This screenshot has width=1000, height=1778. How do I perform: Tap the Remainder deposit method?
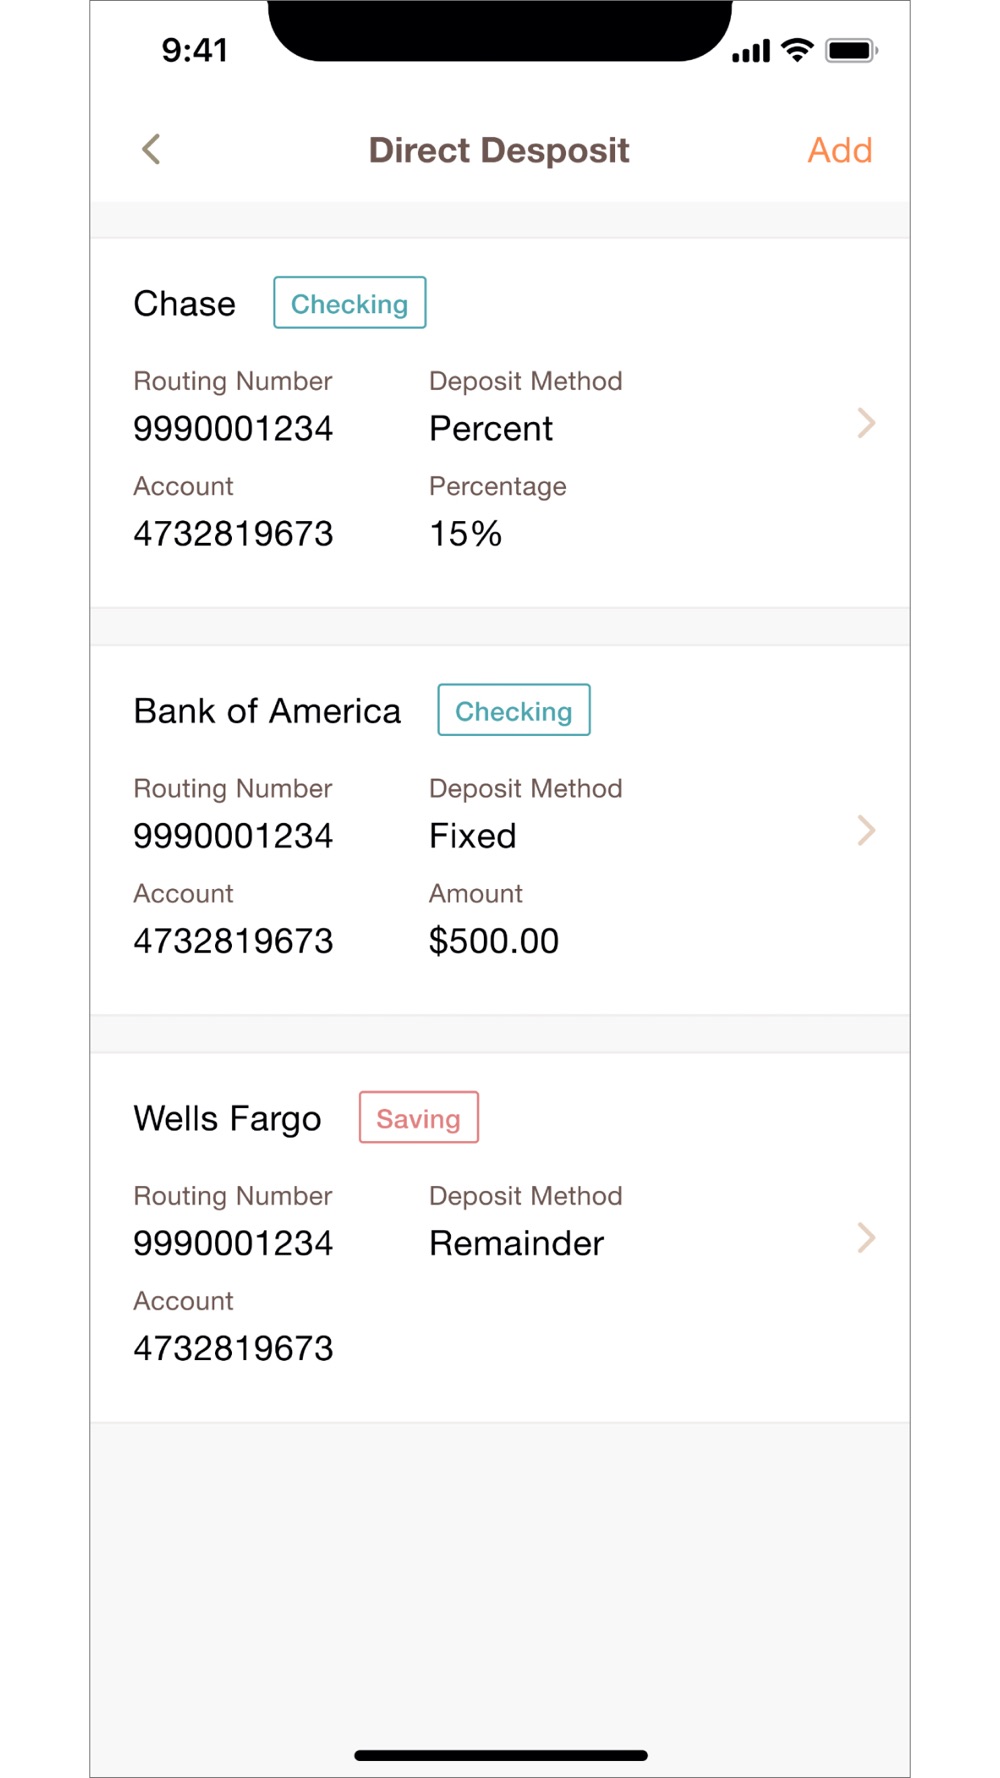516,1244
